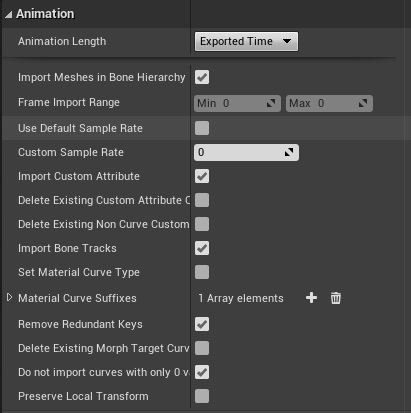The width and height of the screenshot is (411, 413).
Task: Collapse the Animation section triangle
Action: click(8, 14)
